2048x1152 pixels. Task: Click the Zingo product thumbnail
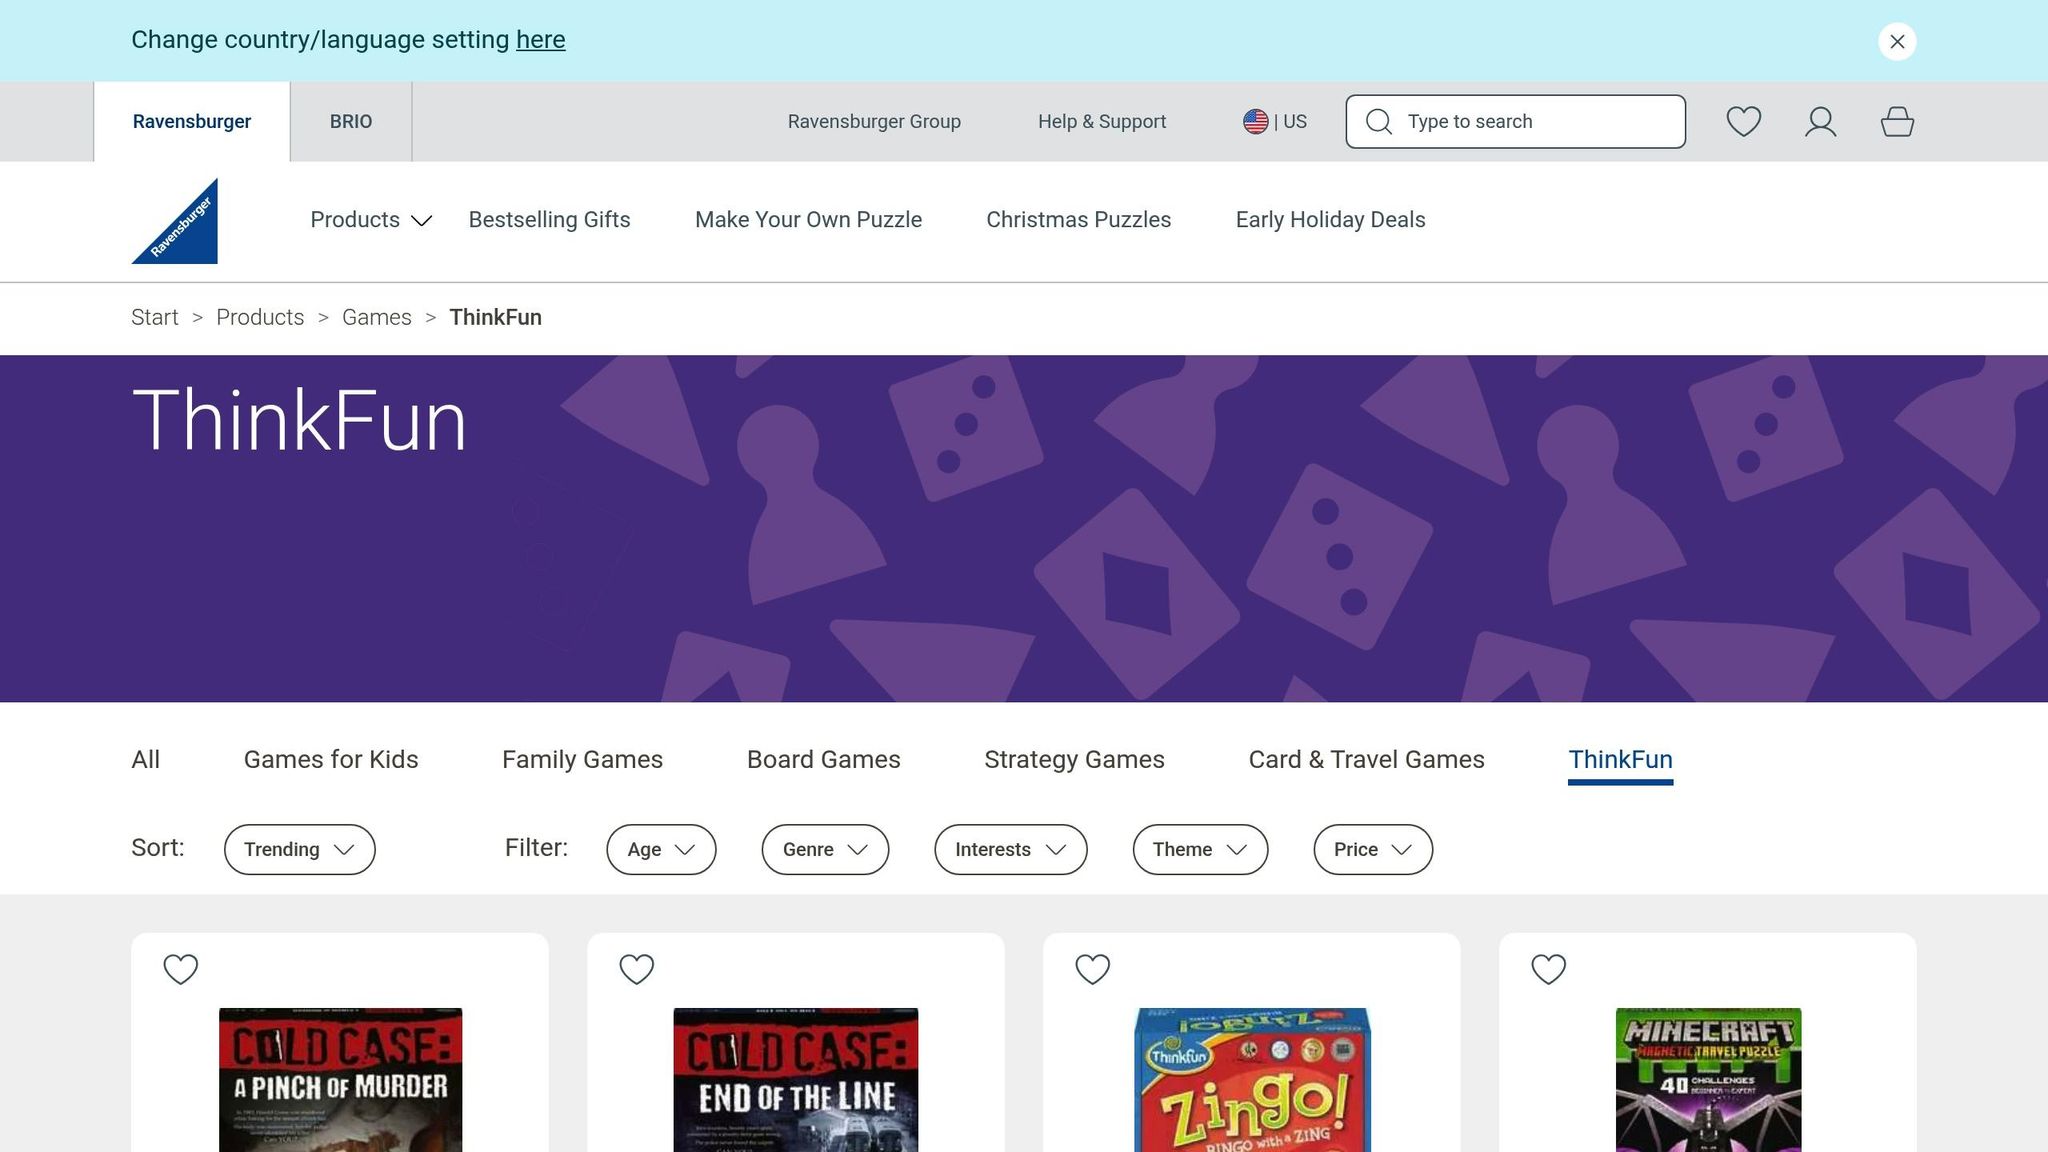click(x=1252, y=1080)
